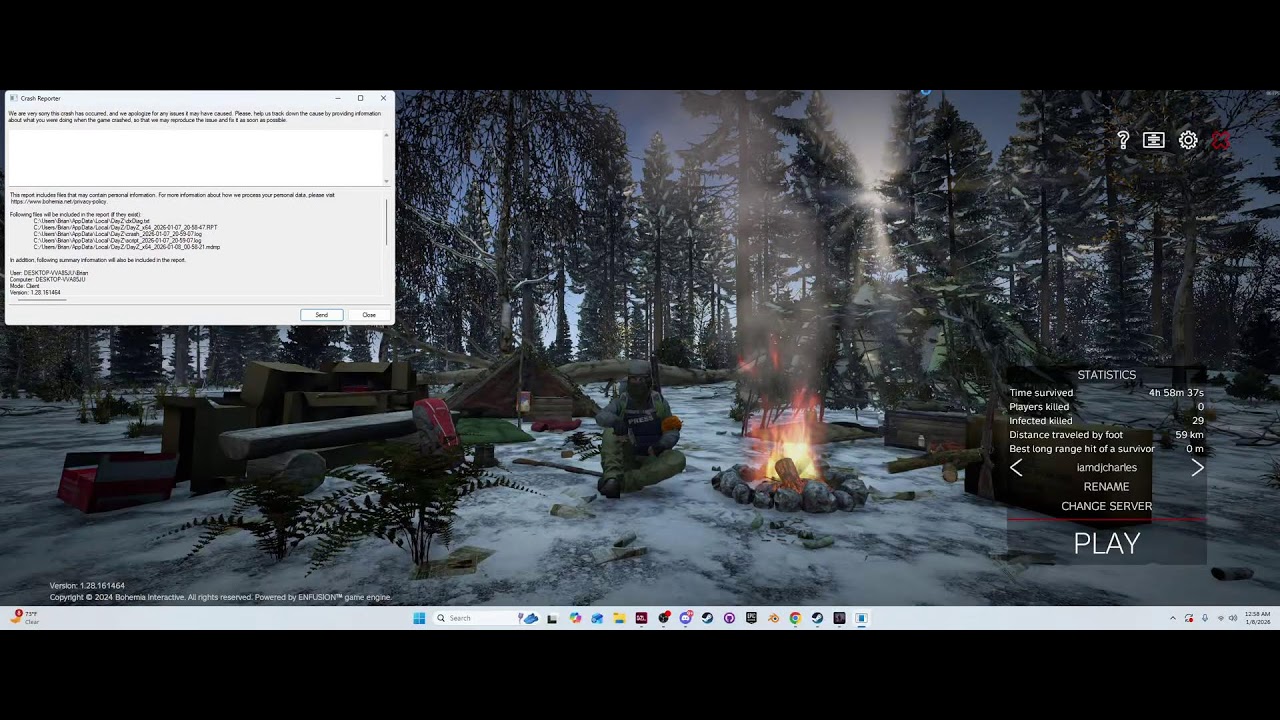1280x720 pixels.
Task: Click the bohemia.net privacy-policy URL text
Action: click(58, 202)
